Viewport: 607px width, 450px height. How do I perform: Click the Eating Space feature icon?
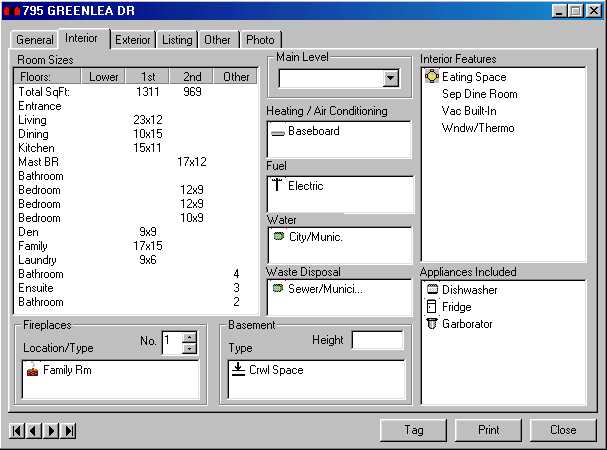[431, 77]
